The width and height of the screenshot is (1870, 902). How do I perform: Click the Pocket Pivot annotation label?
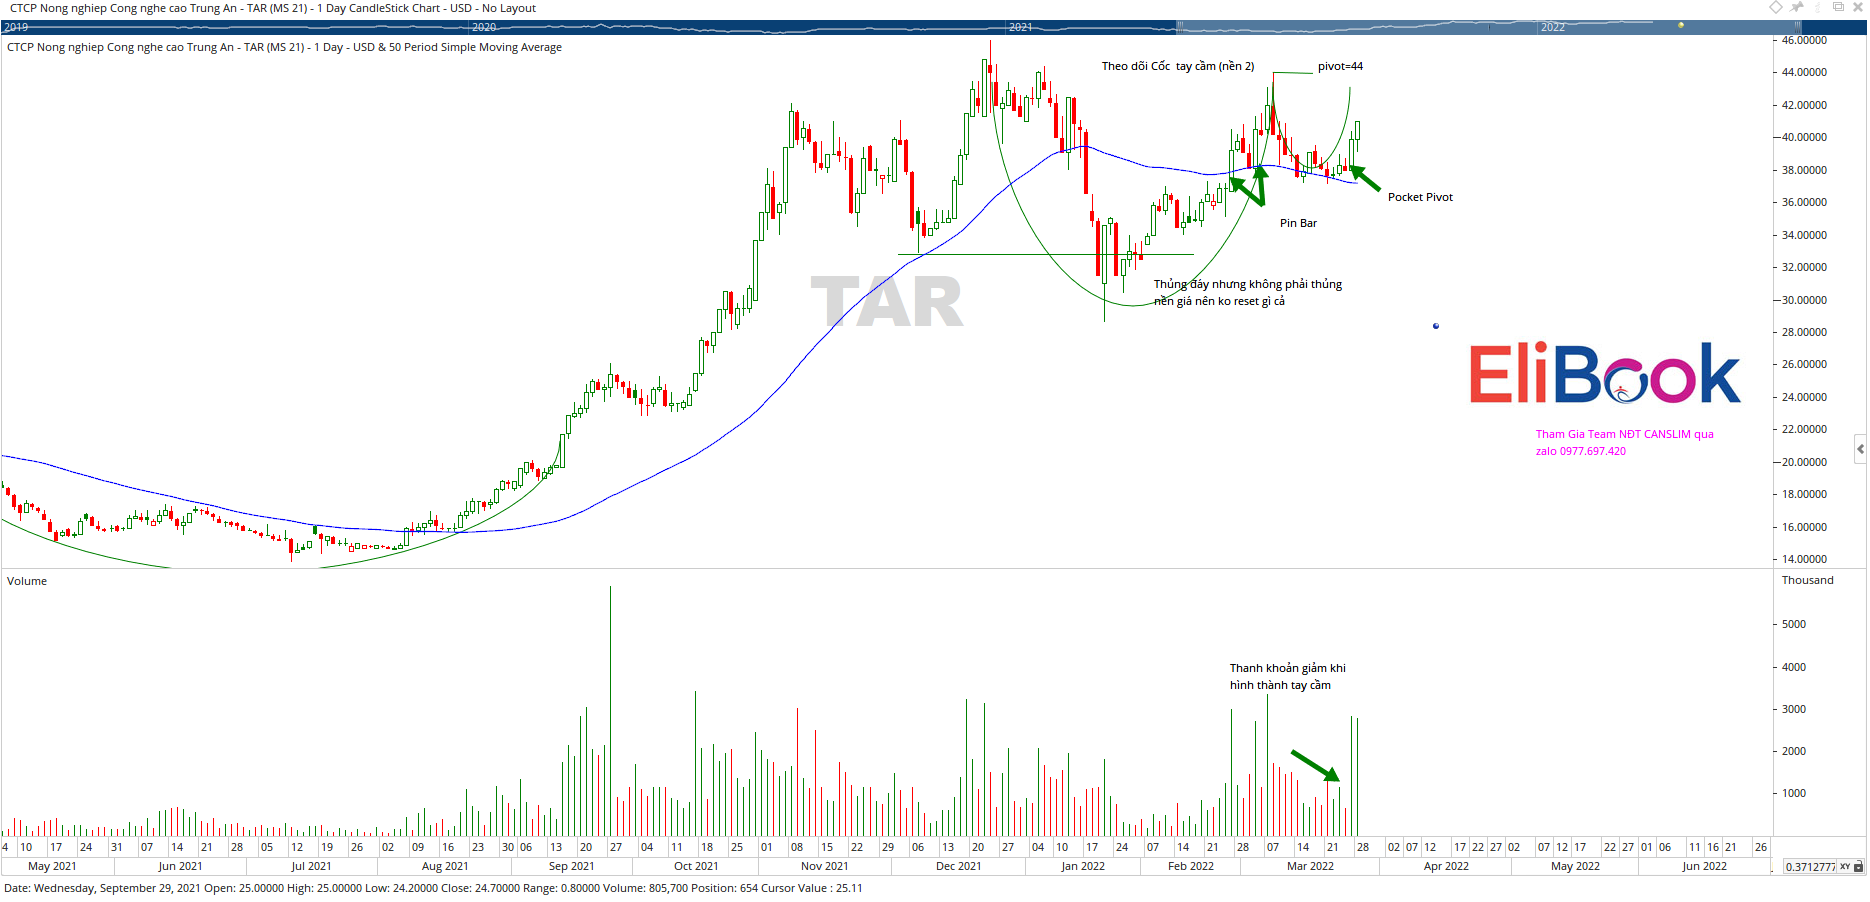coord(1420,197)
